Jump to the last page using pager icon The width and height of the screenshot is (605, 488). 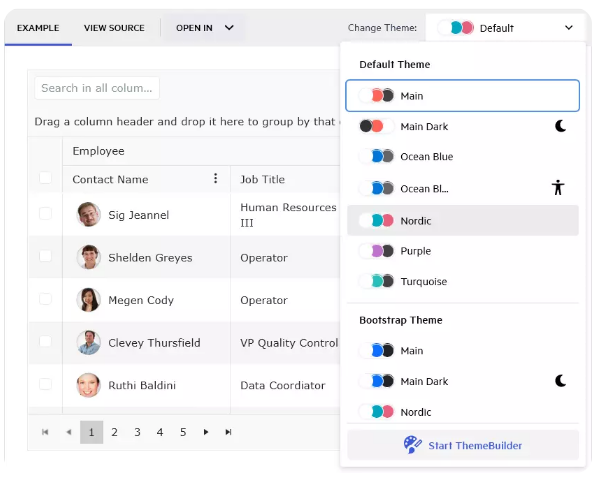229,432
